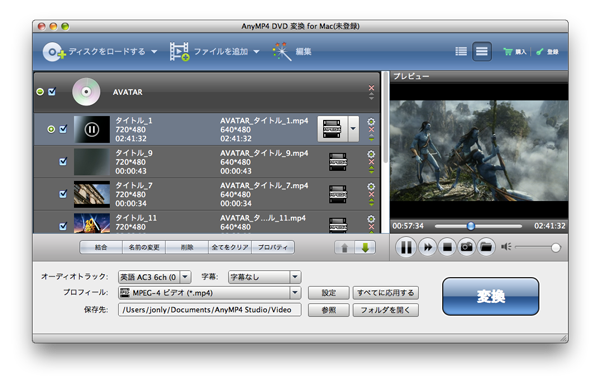The image size is (600, 387).
Task: Click Open Folder (フォルダを開く) button
Action: point(385,310)
